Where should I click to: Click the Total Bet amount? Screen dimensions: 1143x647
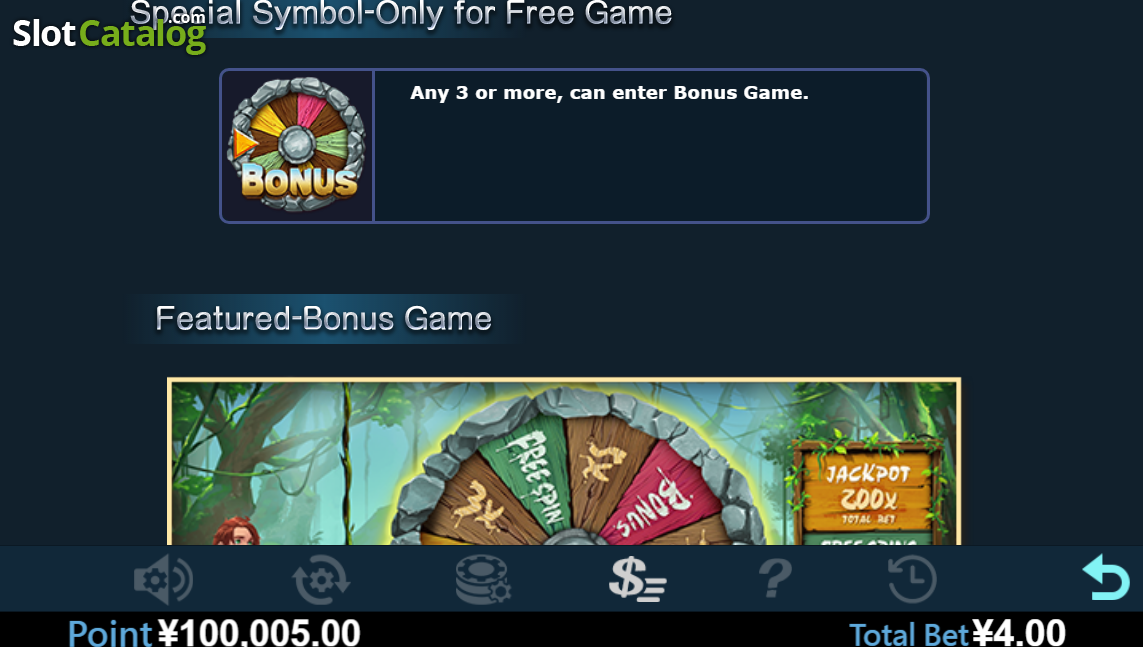coord(1019,632)
